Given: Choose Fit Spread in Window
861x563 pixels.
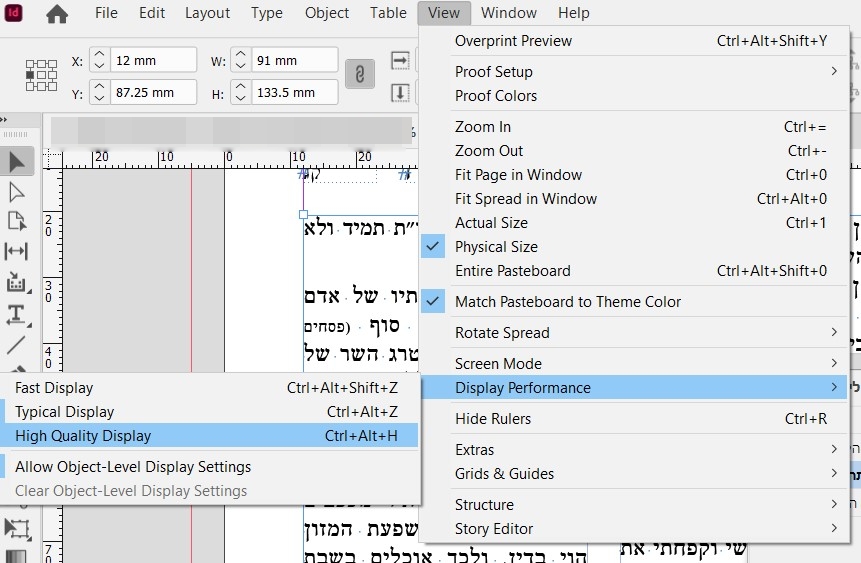Looking at the screenshot, I should pos(634,199).
